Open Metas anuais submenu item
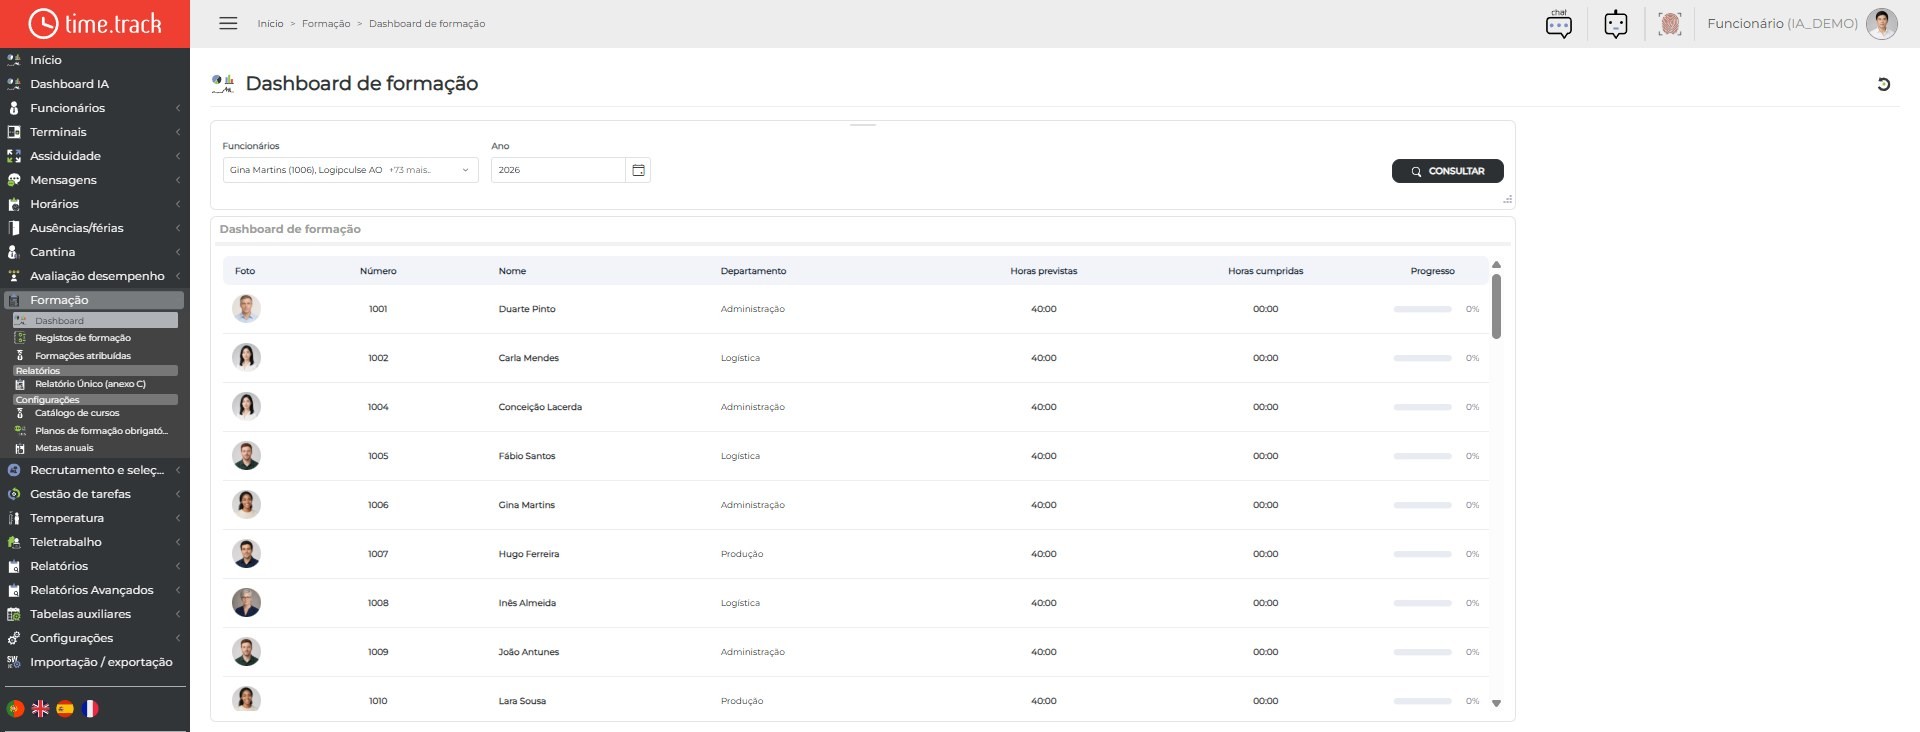The image size is (1920, 732). 64,448
